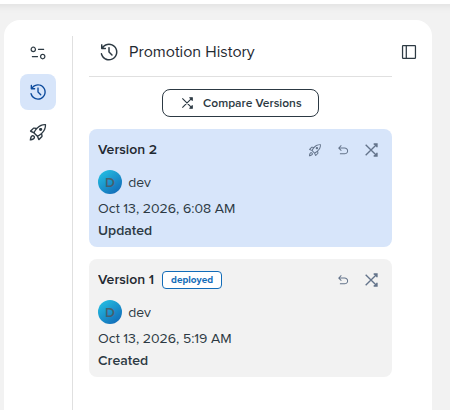Deploy Version 2 with rocket icon
The width and height of the screenshot is (450, 410).
point(315,150)
